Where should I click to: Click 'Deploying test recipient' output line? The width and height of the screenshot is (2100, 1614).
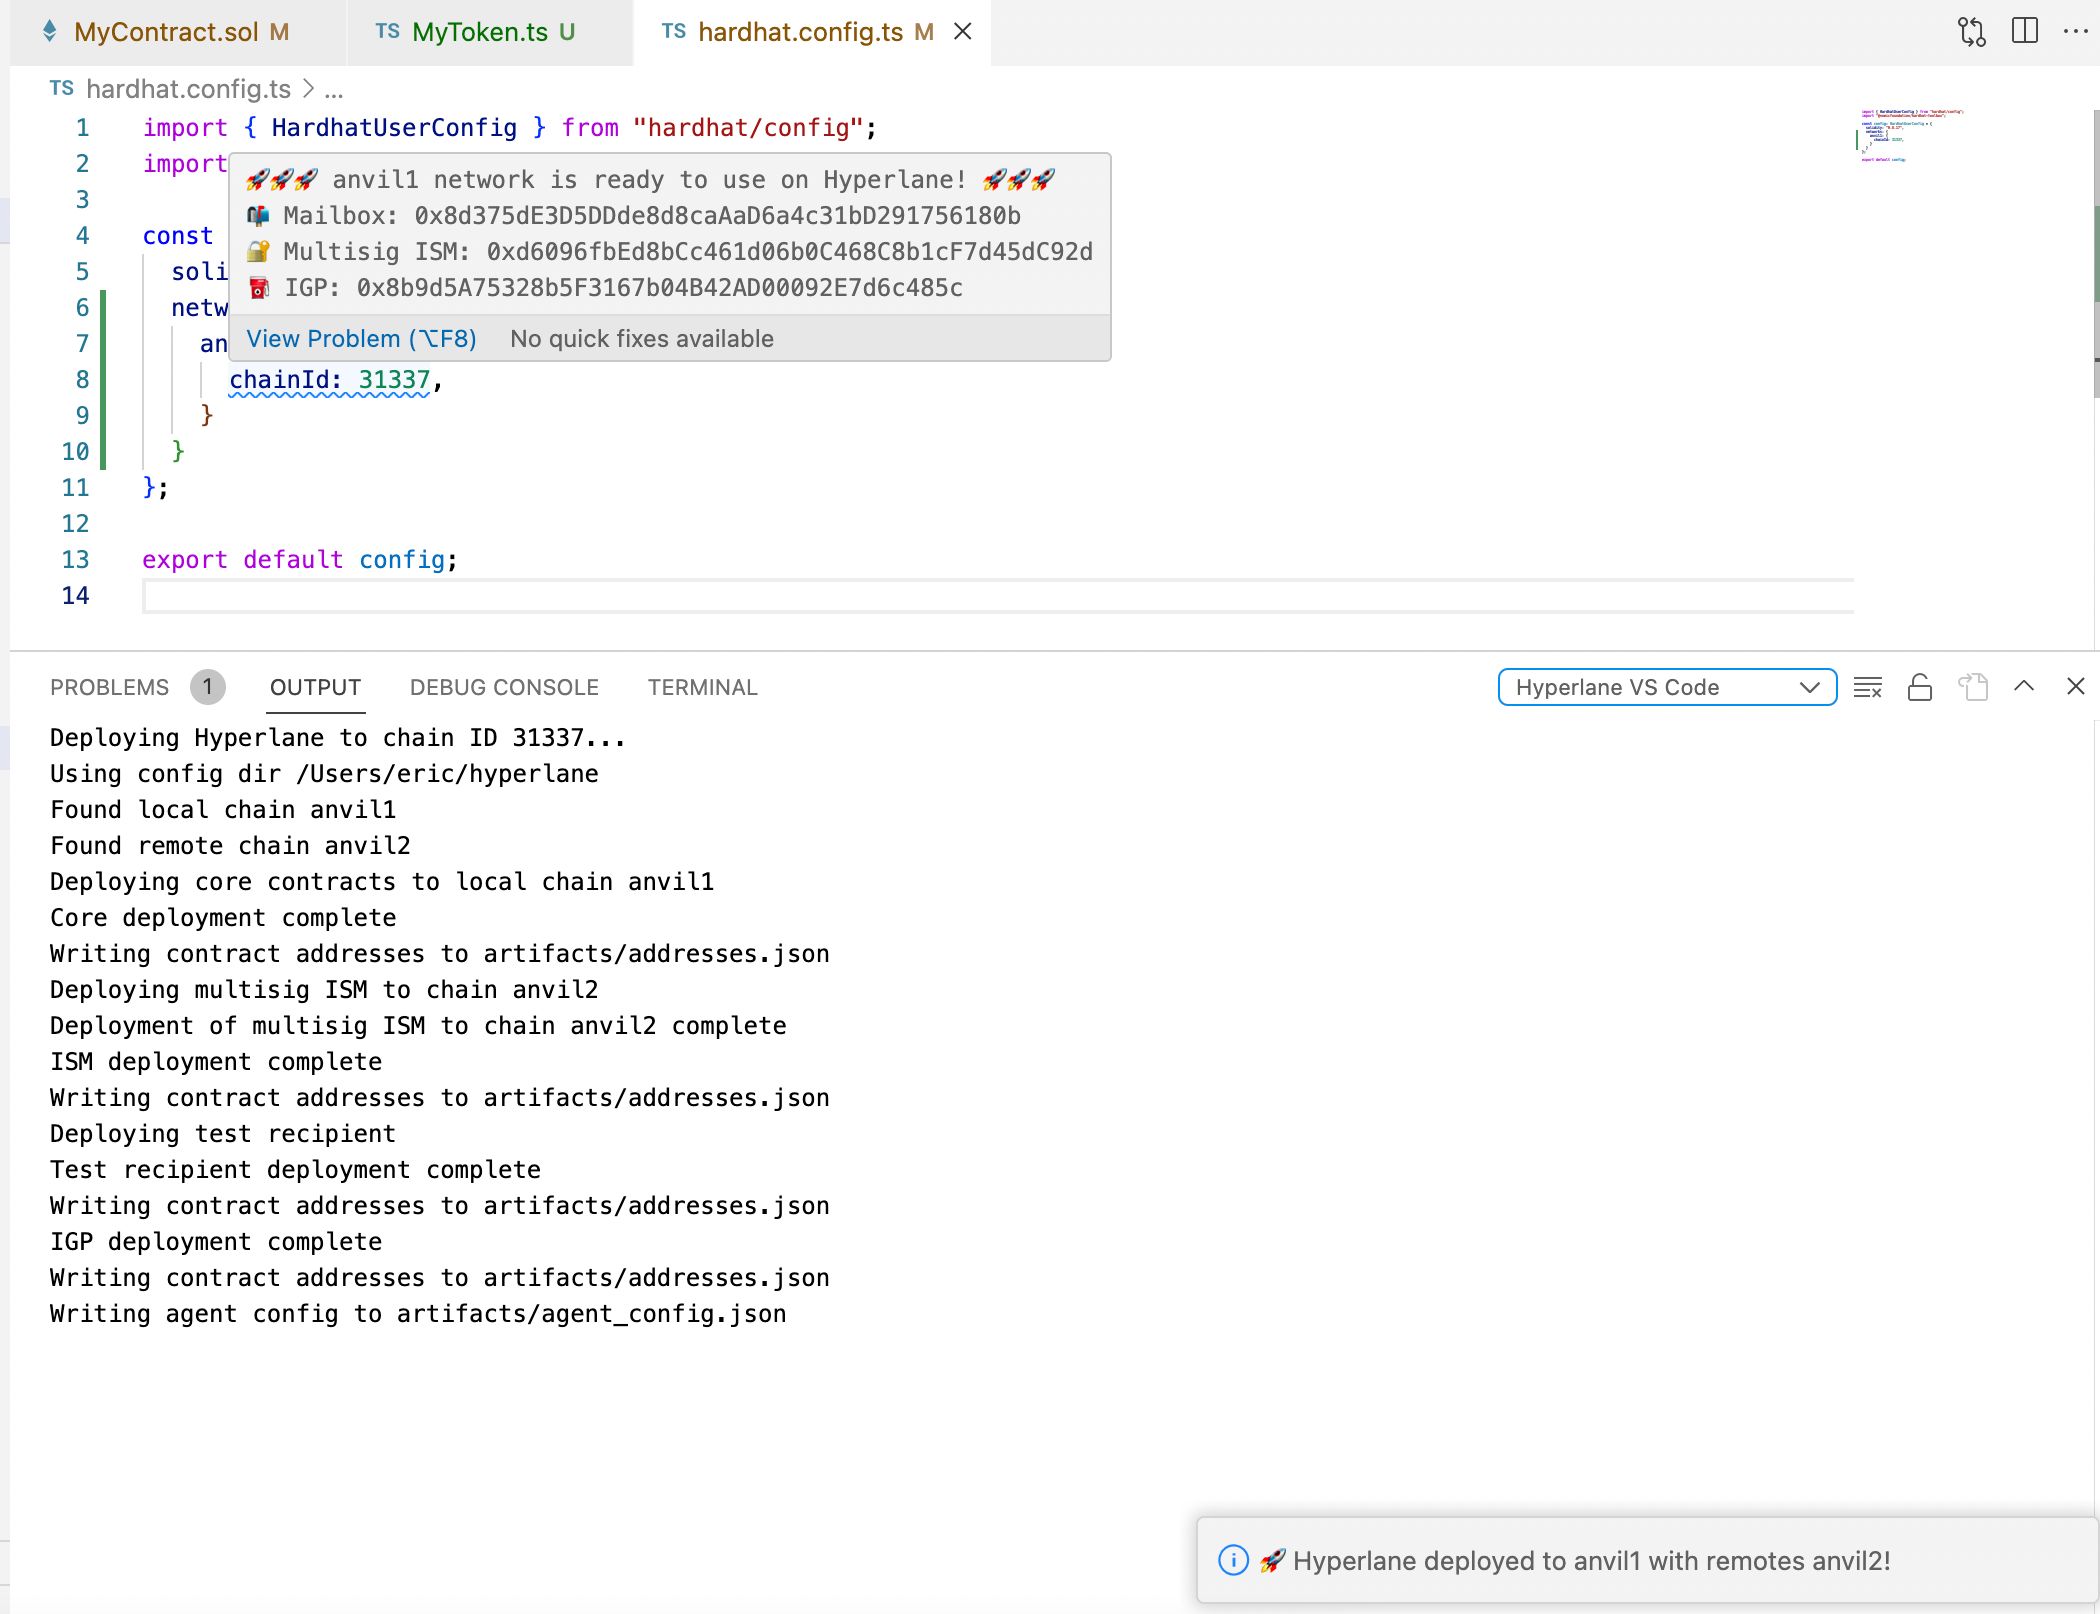coord(223,1134)
